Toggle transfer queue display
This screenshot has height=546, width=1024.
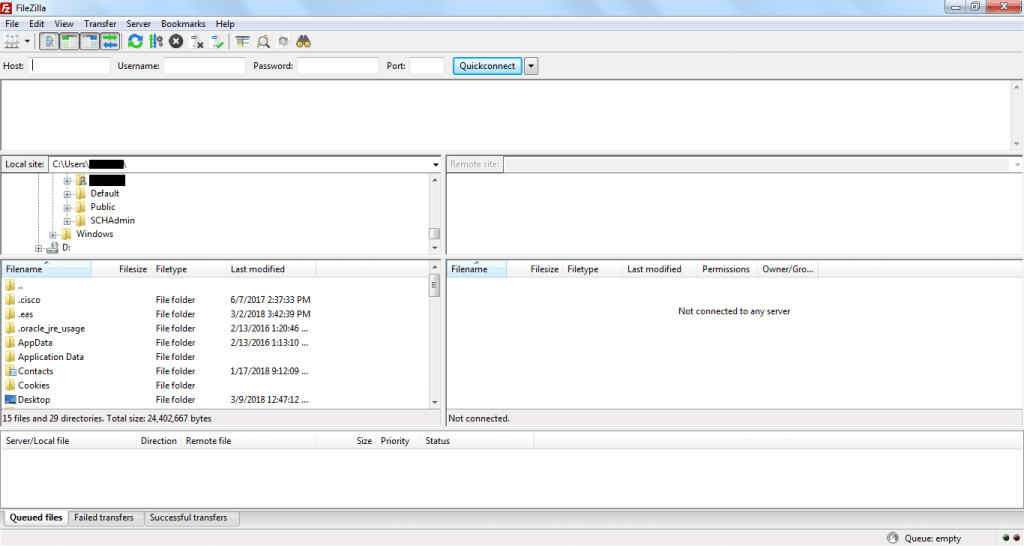[x=110, y=41]
